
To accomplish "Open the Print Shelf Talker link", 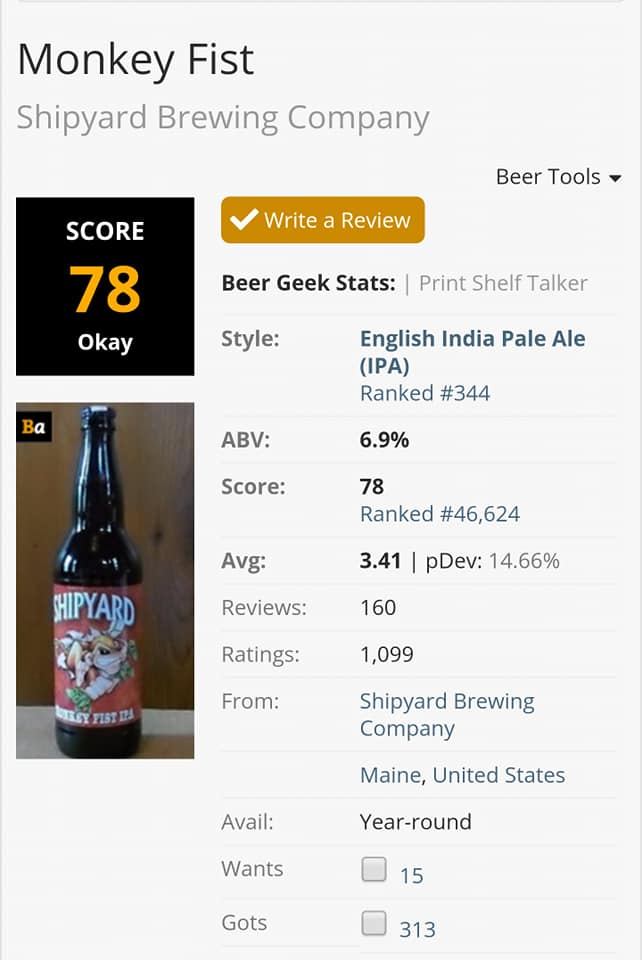I will (x=503, y=283).
